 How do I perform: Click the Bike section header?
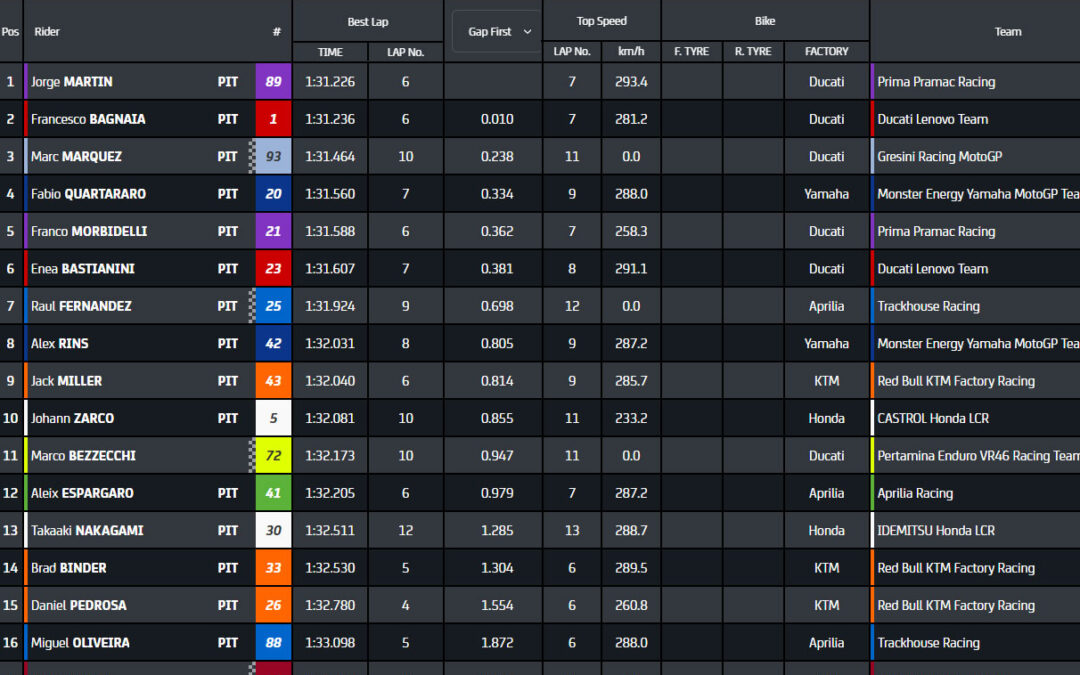[x=763, y=20]
